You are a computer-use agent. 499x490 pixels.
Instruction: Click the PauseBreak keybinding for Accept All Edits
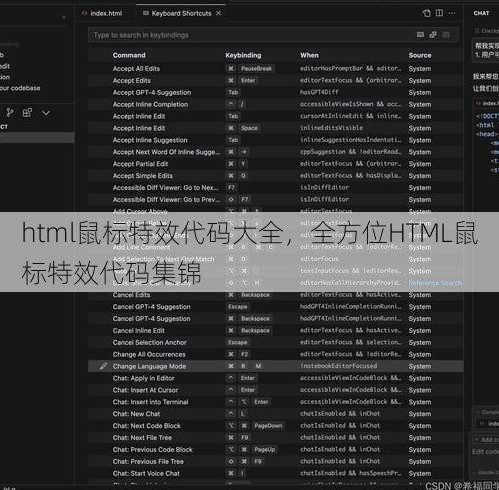[x=256, y=69]
